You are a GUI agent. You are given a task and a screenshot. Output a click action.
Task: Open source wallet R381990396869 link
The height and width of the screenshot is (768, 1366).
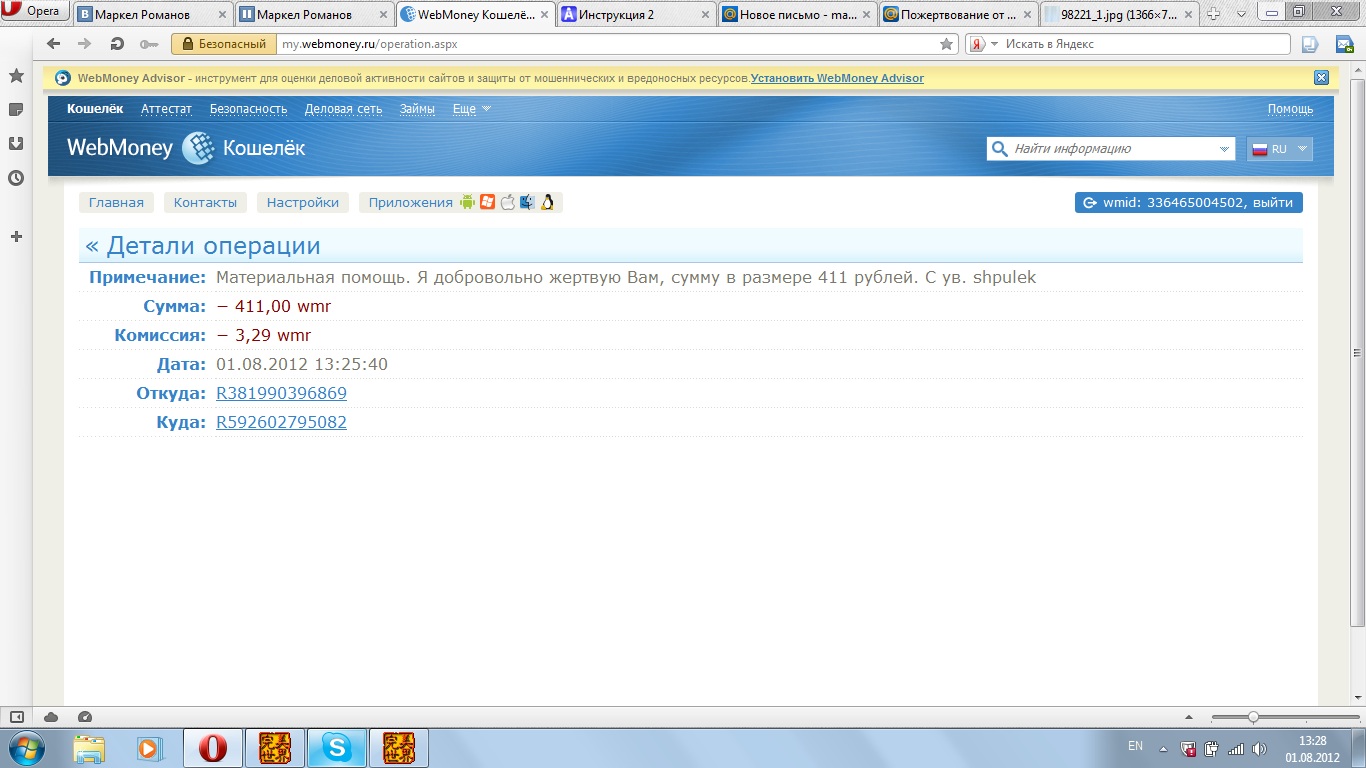(x=281, y=393)
